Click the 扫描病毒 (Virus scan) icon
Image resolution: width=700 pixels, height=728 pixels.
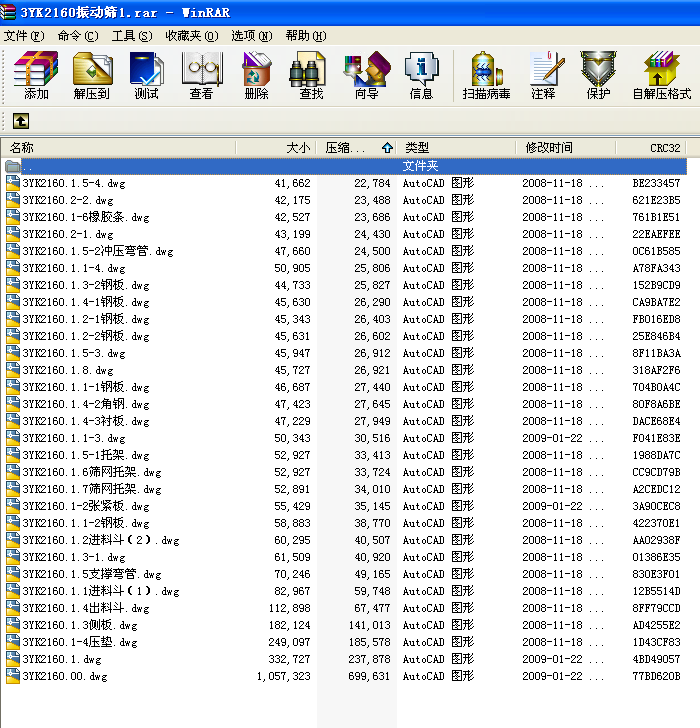click(486, 76)
